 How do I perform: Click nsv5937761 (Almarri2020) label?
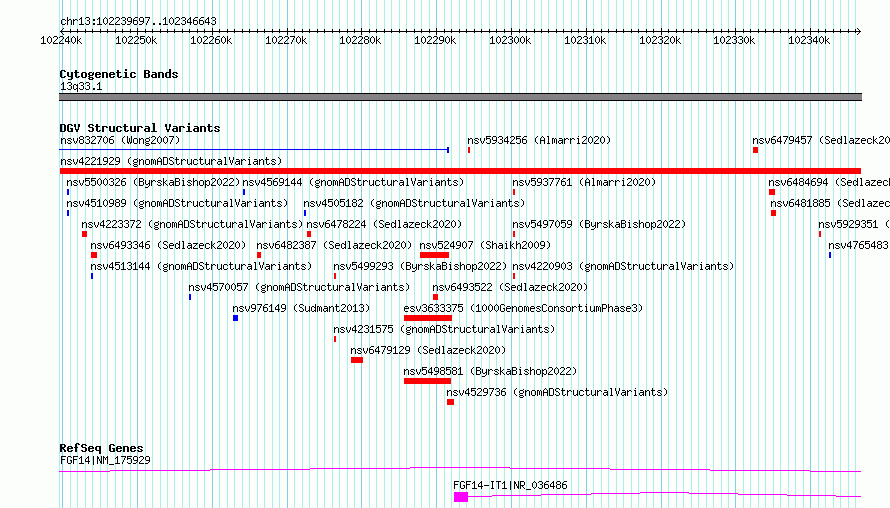point(584,182)
